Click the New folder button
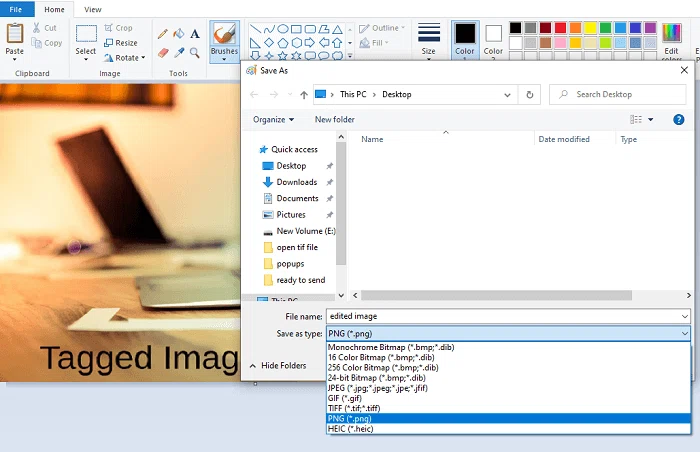 [x=334, y=120]
